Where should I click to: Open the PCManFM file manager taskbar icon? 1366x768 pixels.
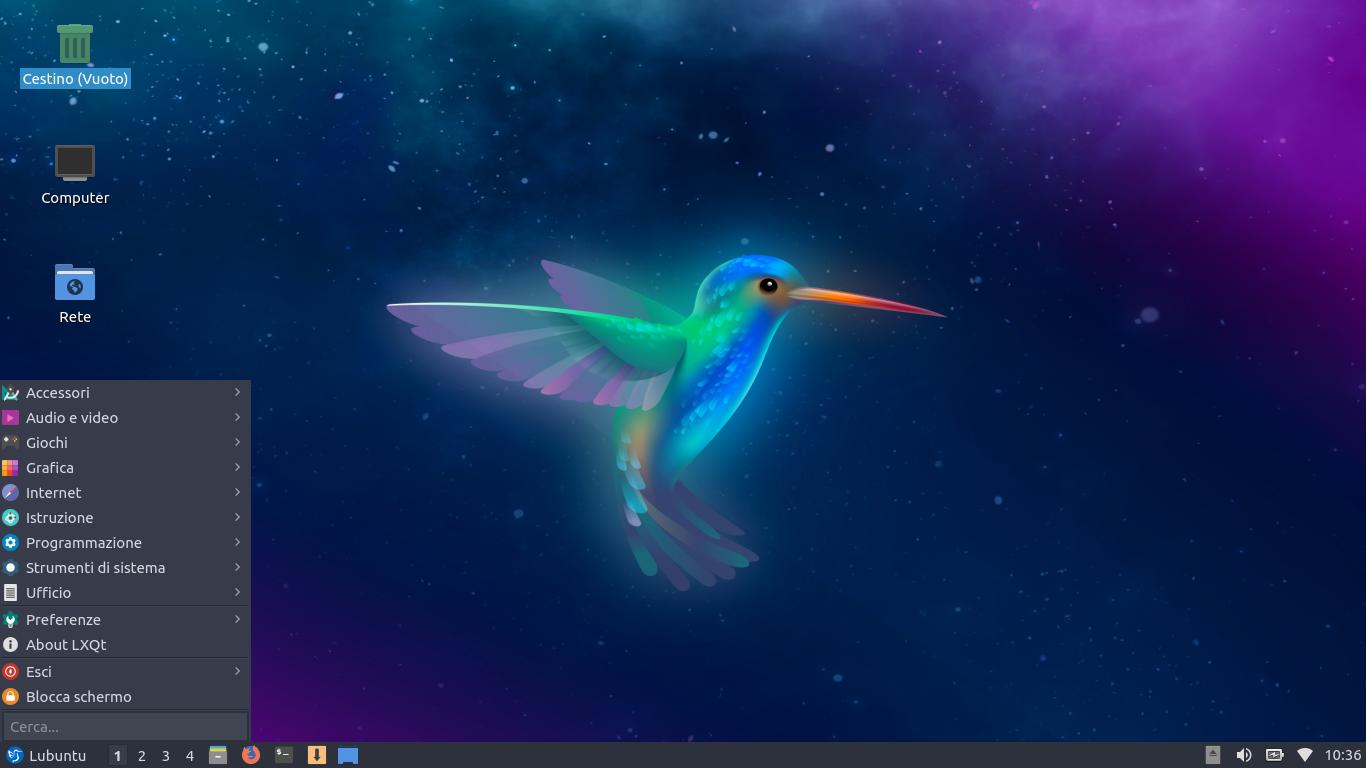216,755
